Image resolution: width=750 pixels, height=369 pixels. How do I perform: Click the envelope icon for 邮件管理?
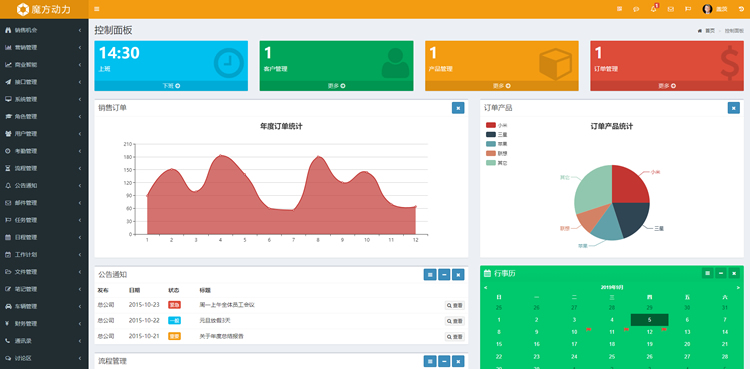pos(8,203)
